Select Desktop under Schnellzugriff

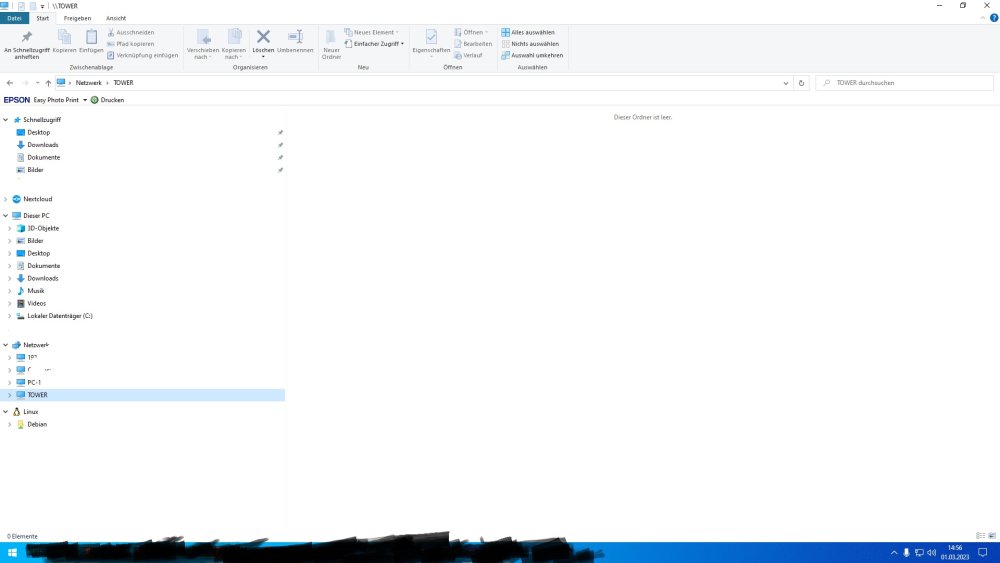38,132
